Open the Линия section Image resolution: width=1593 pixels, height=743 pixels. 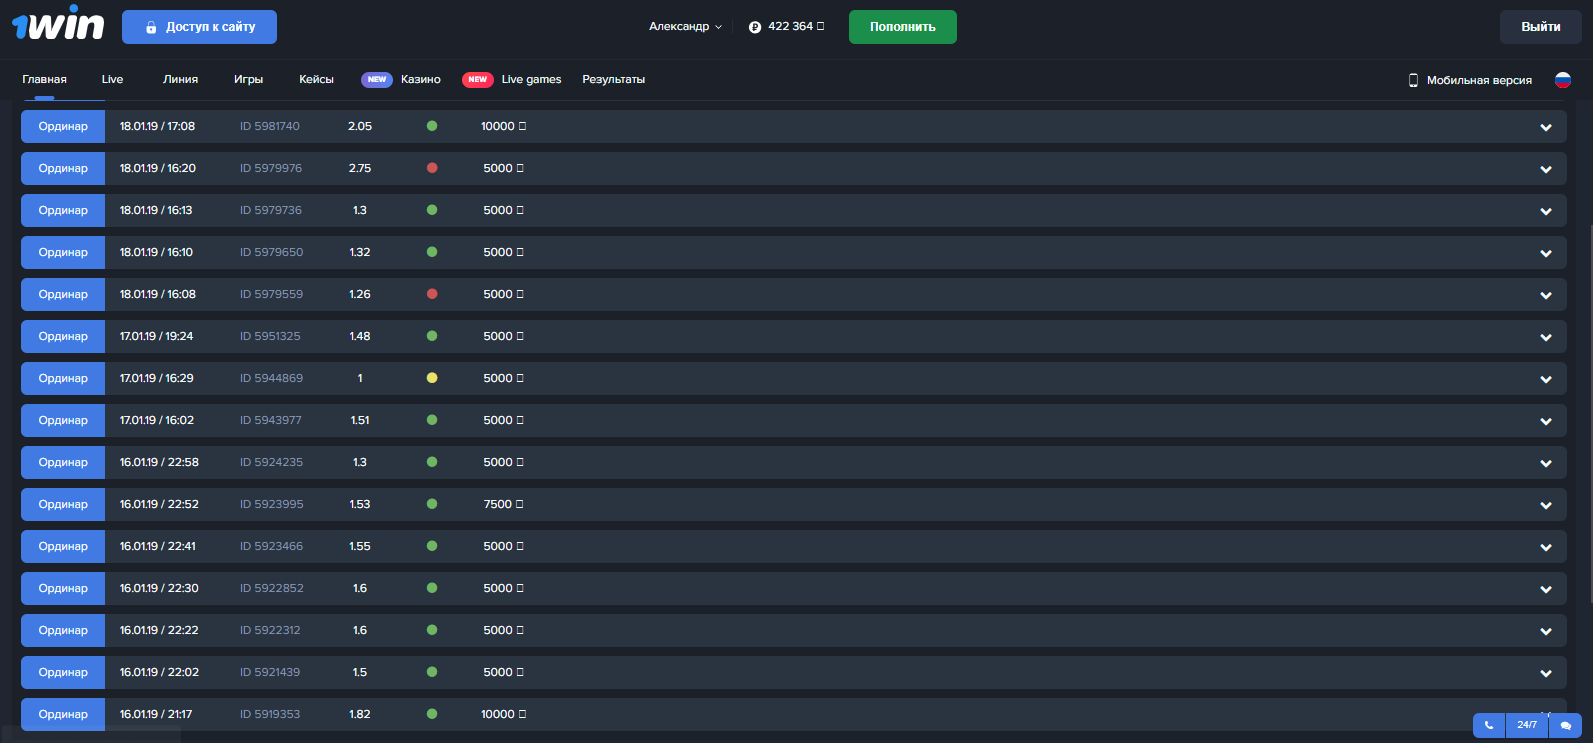(180, 79)
